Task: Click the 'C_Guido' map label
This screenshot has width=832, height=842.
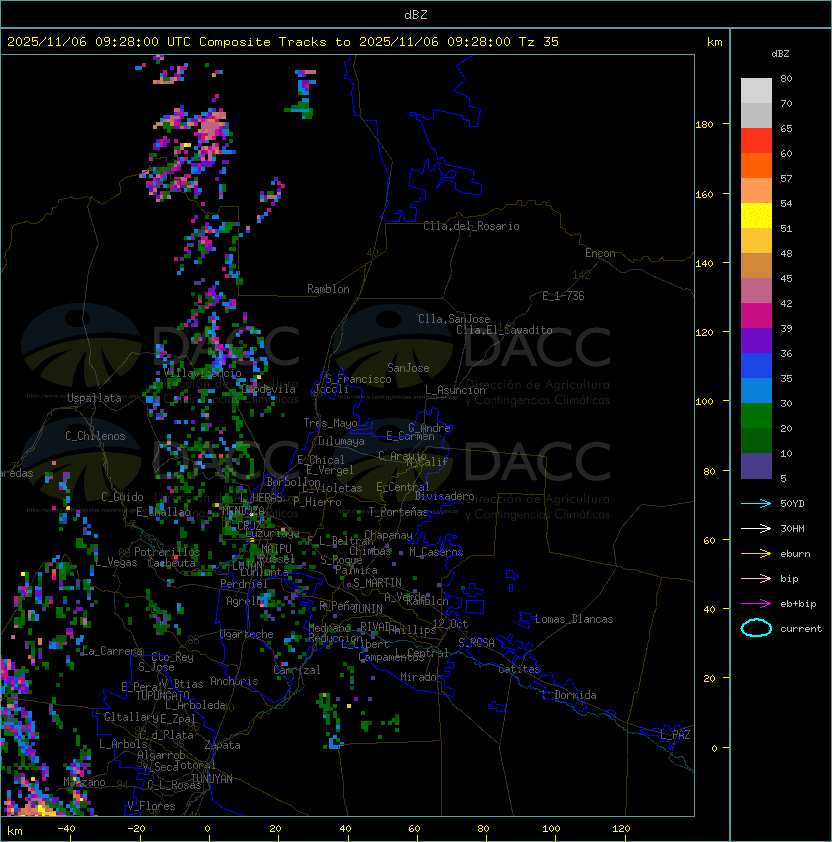Action: click(x=122, y=497)
